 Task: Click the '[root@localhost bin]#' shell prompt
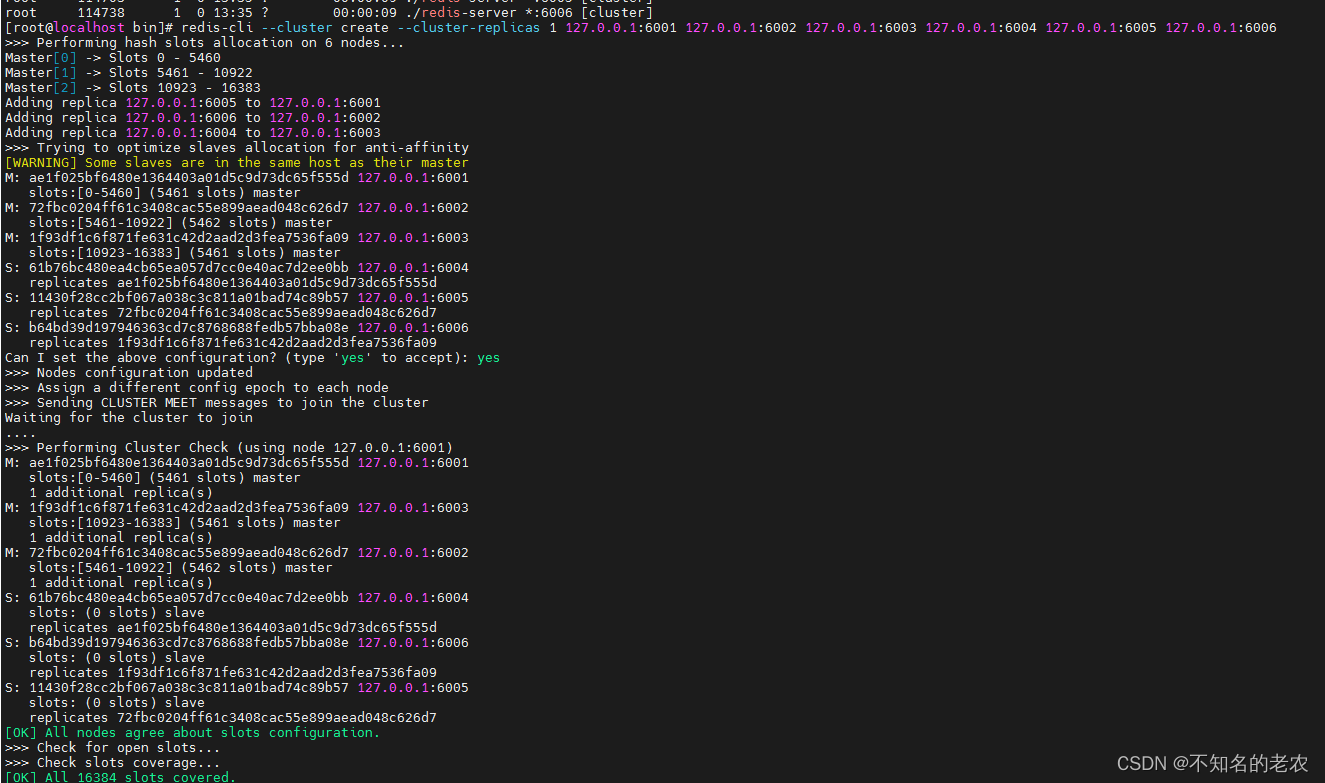coord(89,28)
